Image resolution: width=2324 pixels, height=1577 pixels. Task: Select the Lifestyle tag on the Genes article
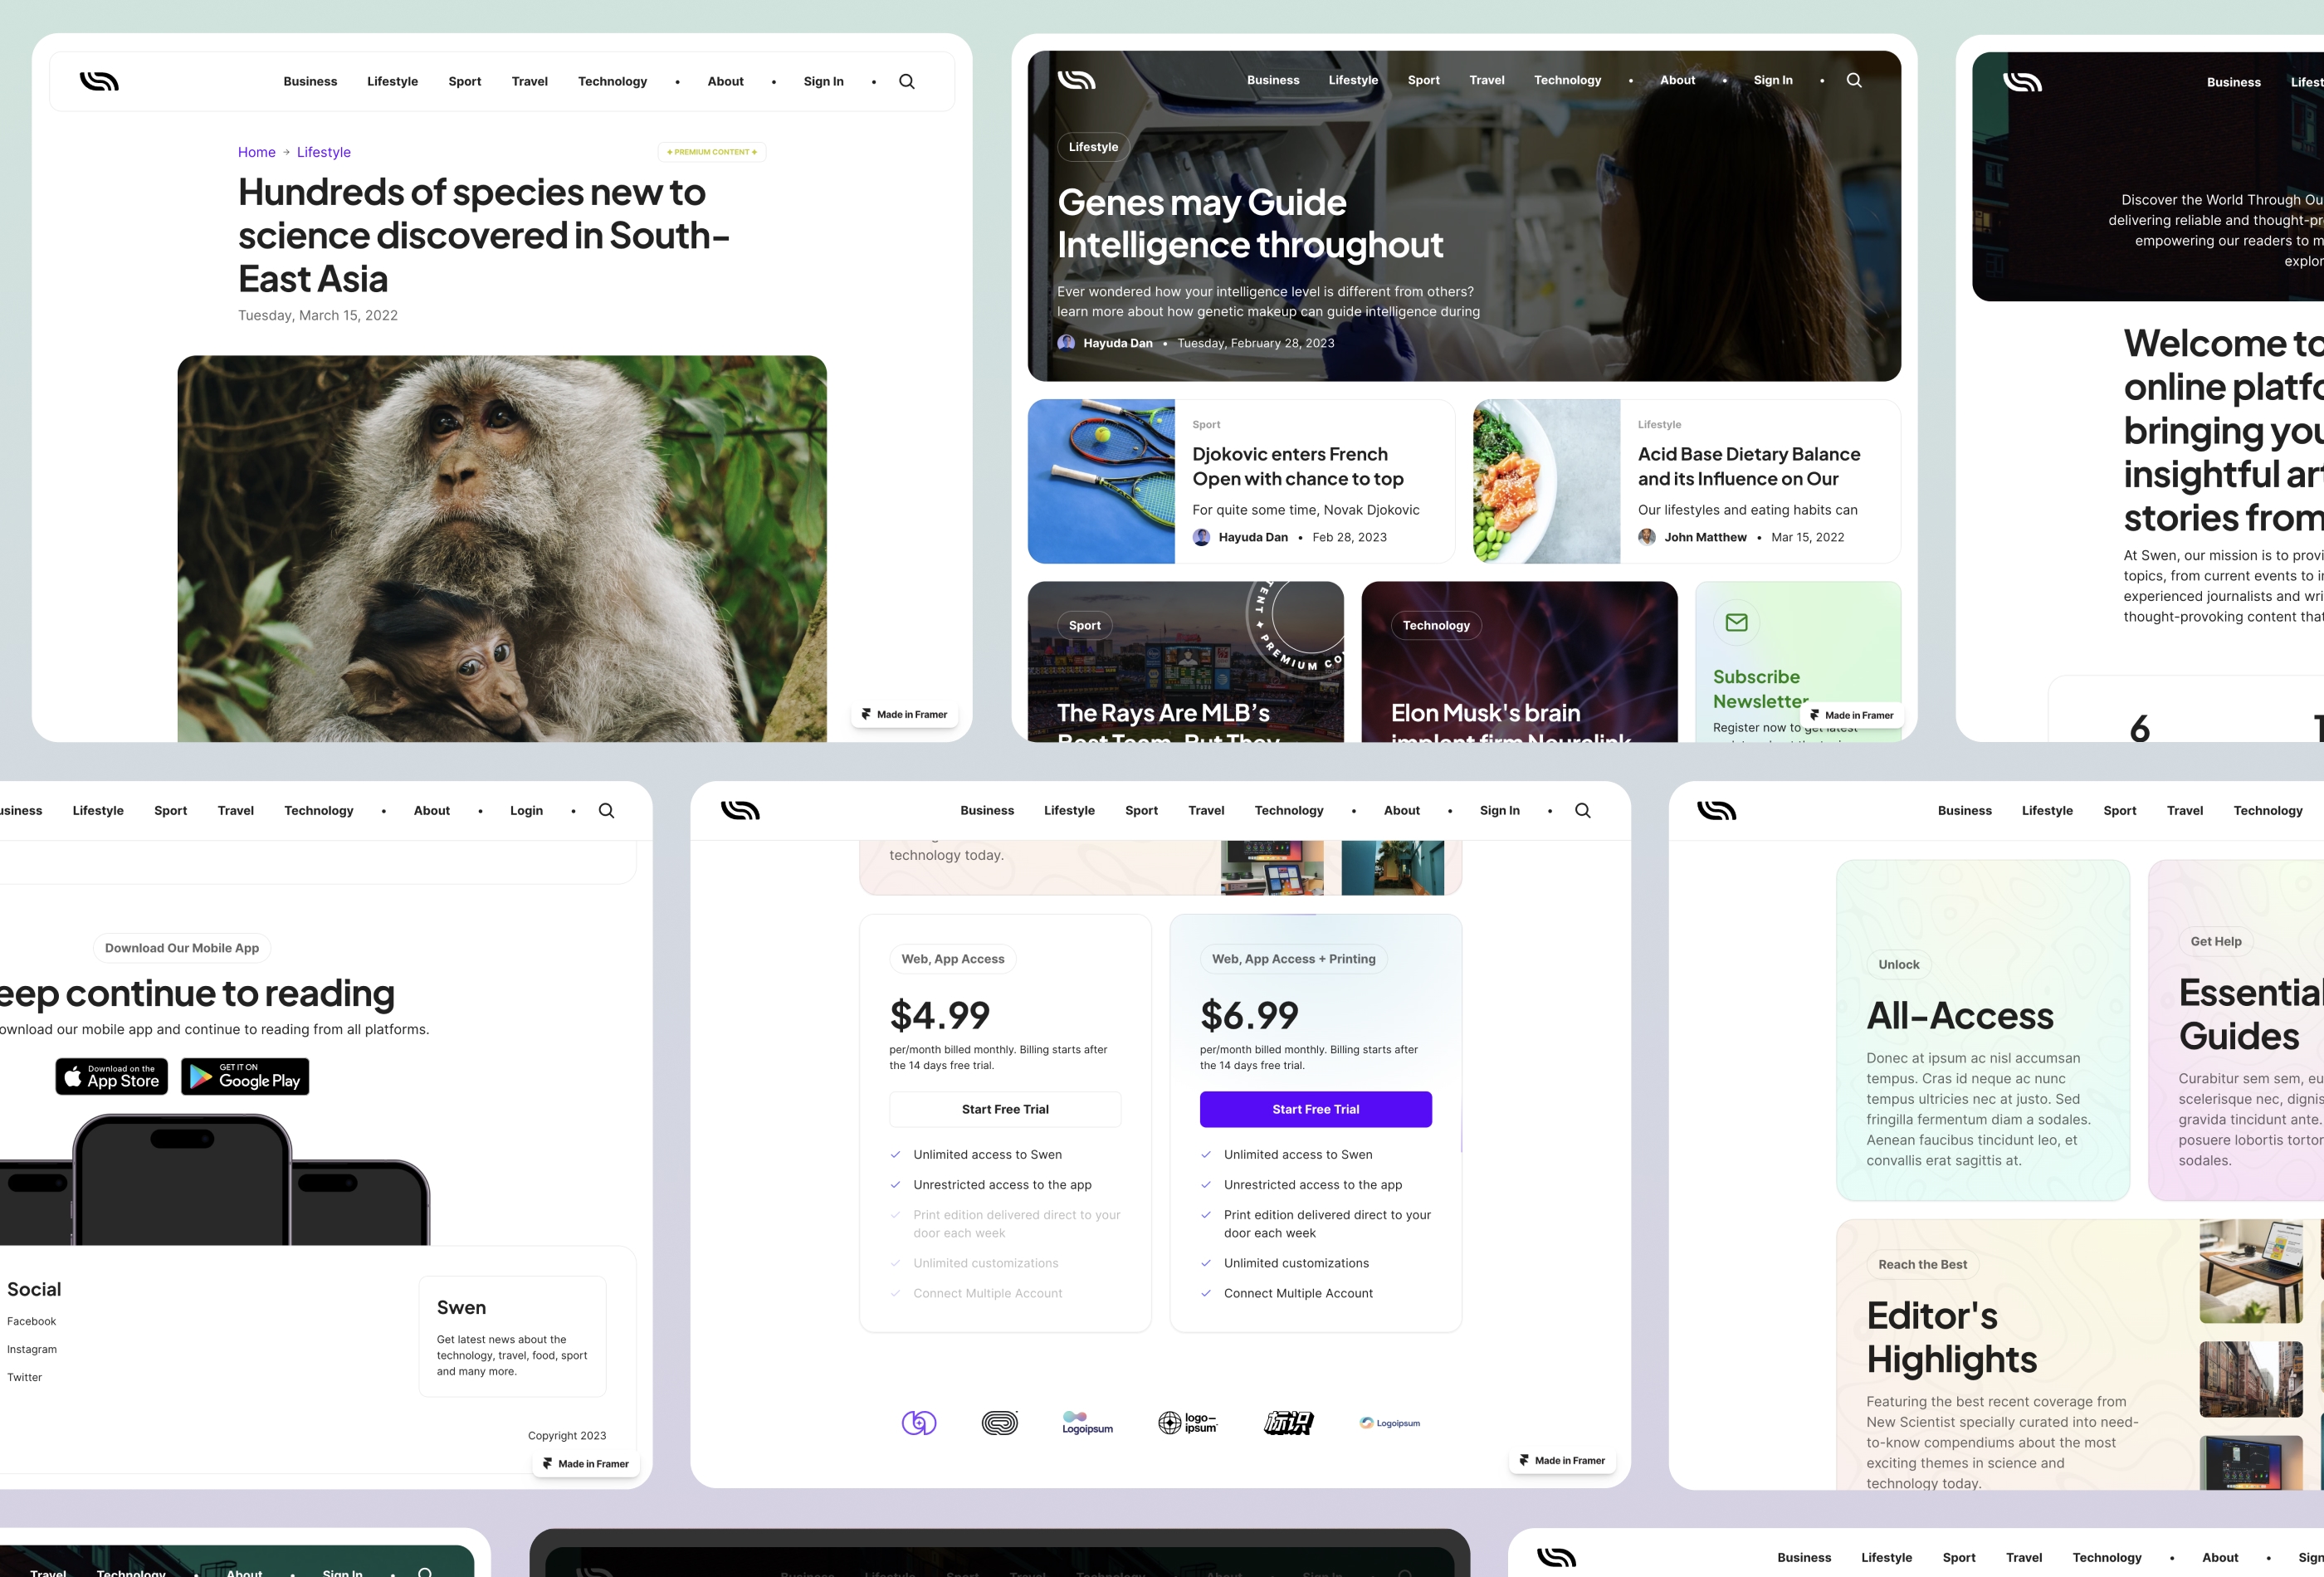[1092, 146]
